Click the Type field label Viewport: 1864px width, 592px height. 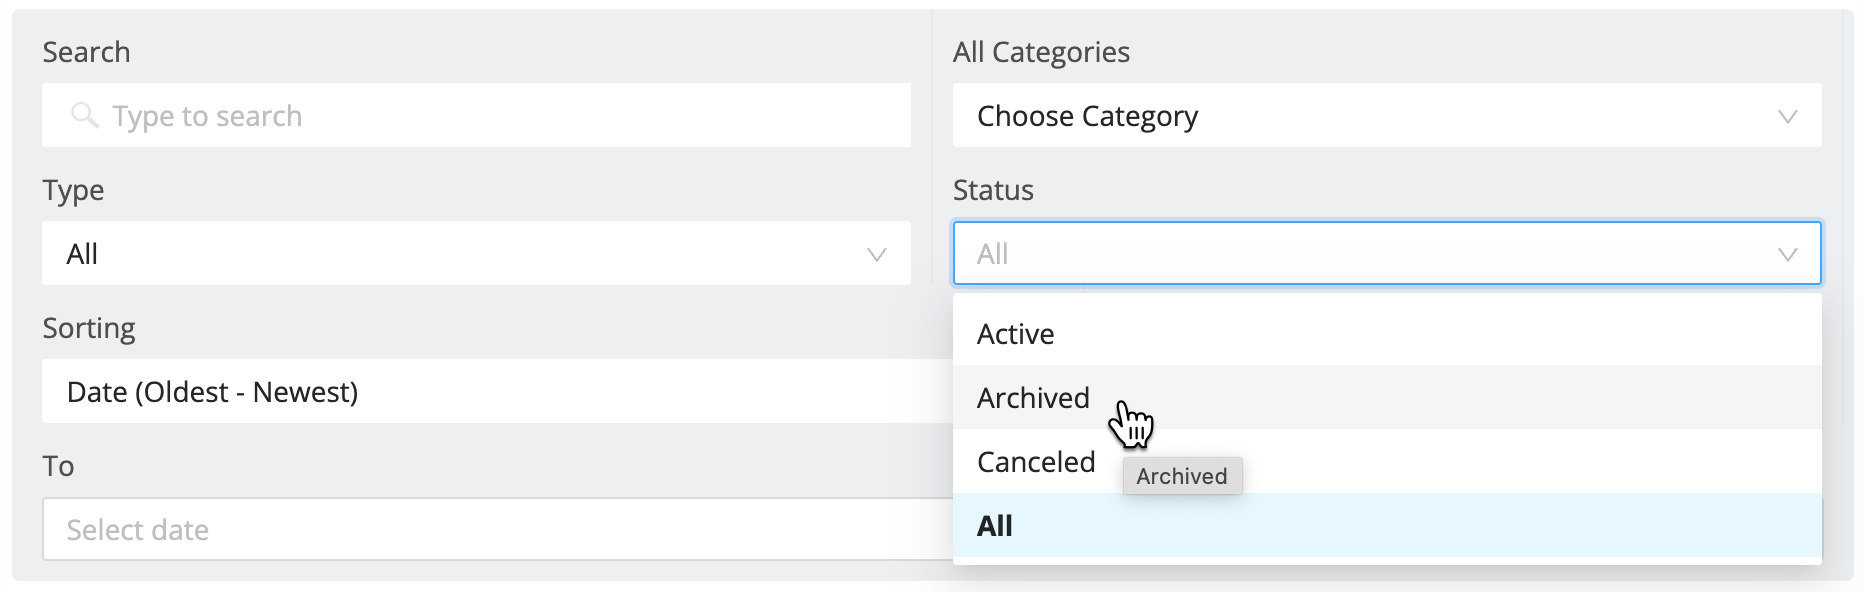point(73,190)
